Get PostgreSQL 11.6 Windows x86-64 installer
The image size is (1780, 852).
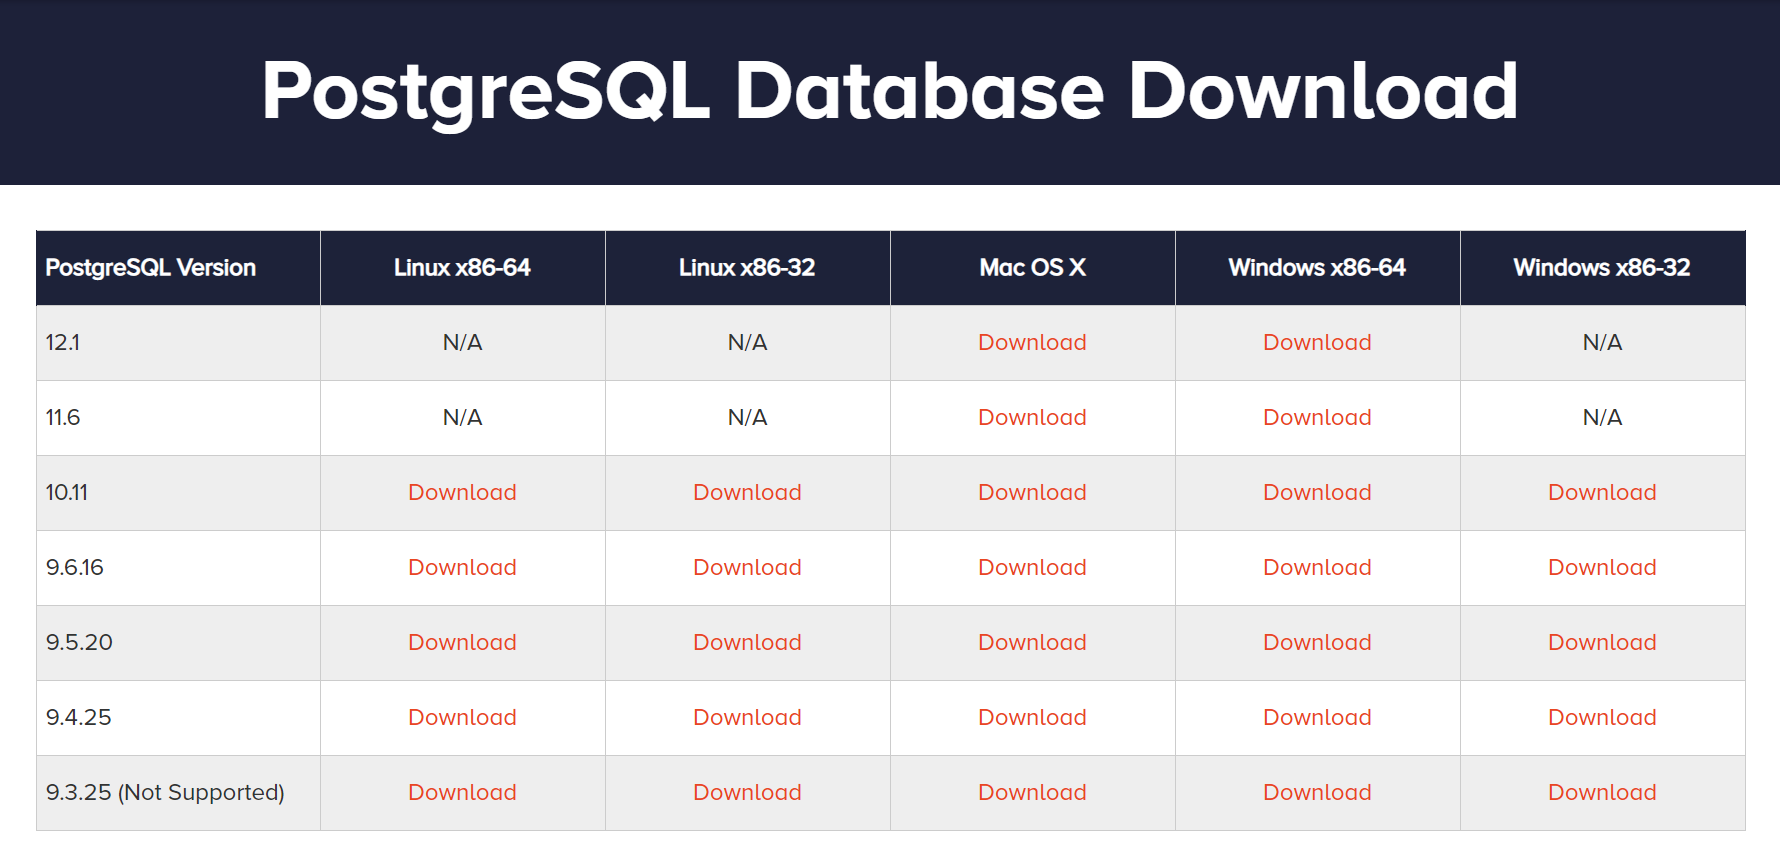click(x=1317, y=417)
